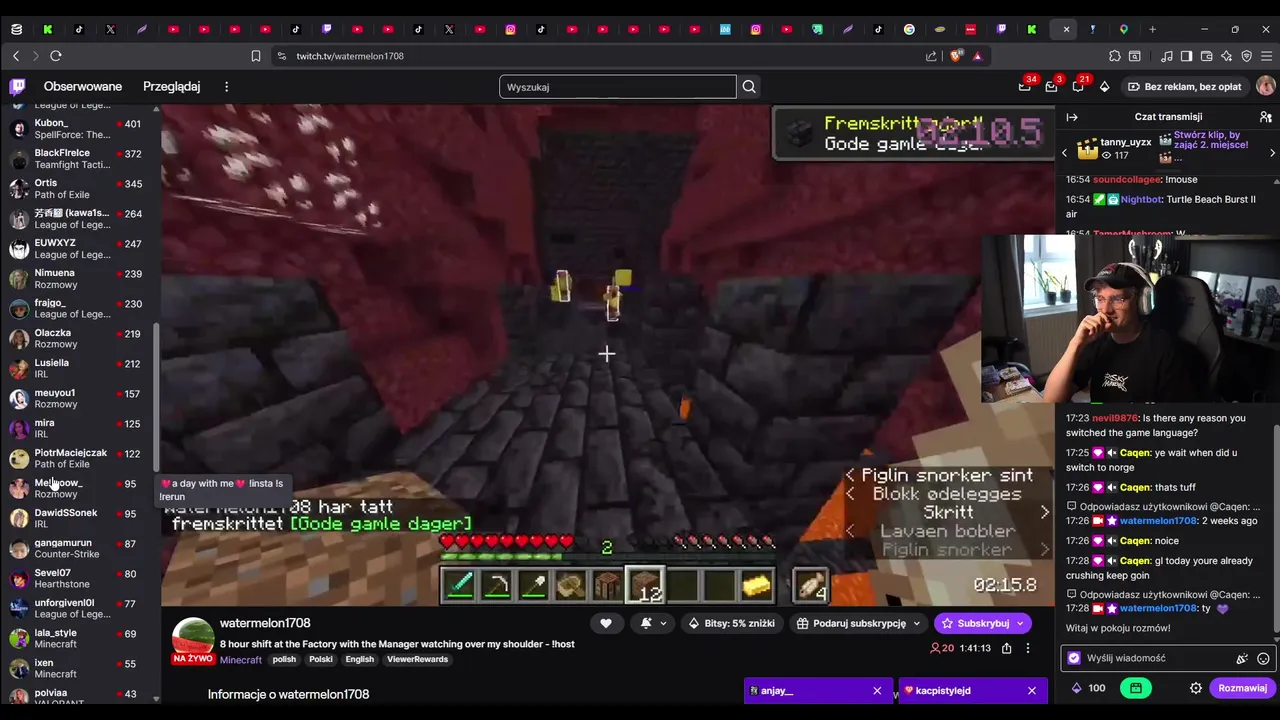Click the English tag

click(359, 660)
